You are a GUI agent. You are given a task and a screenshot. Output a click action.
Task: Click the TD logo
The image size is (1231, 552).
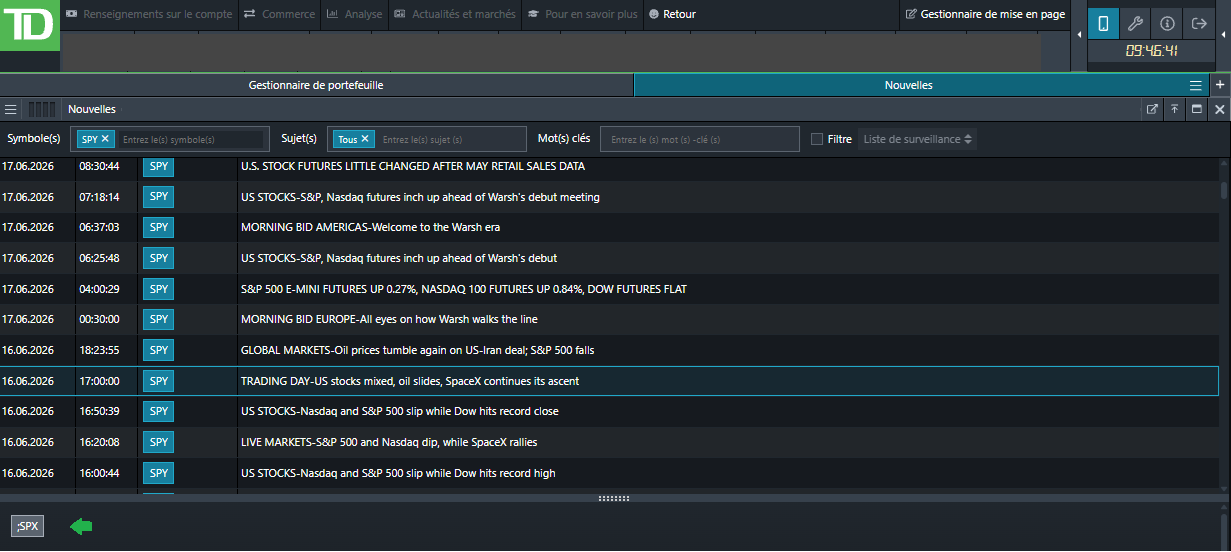(30, 24)
